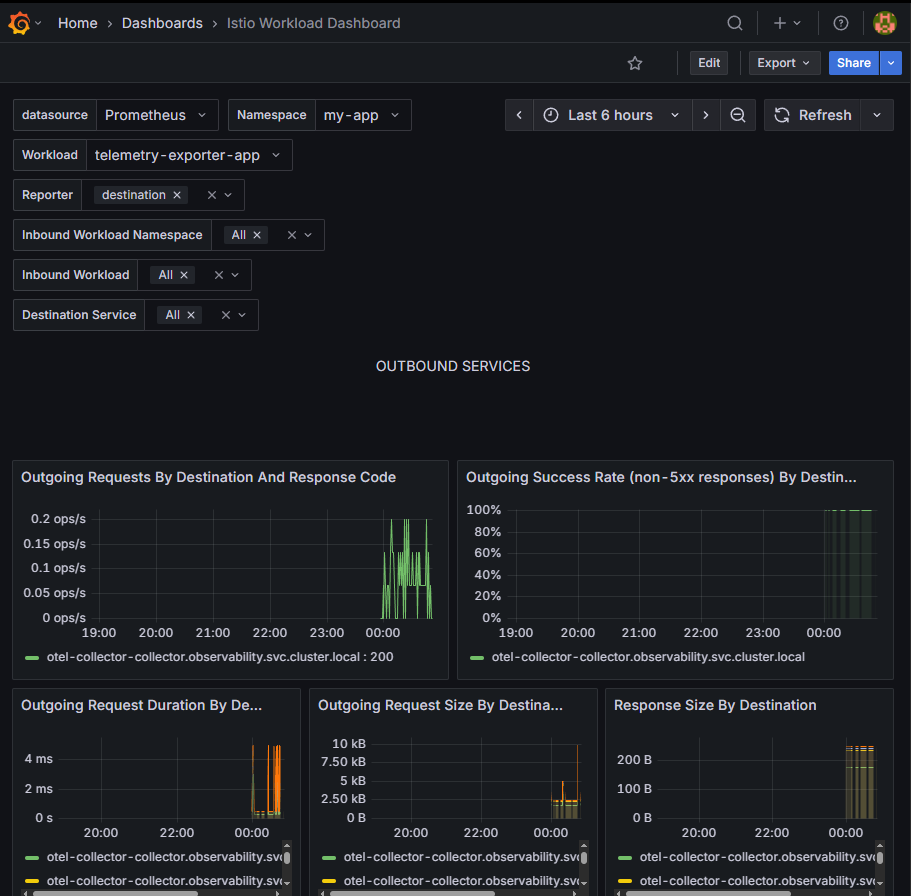The image size is (911, 896).
Task: Click green color swatch for otel-collector : 200
Action: pyautogui.click(x=32, y=658)
